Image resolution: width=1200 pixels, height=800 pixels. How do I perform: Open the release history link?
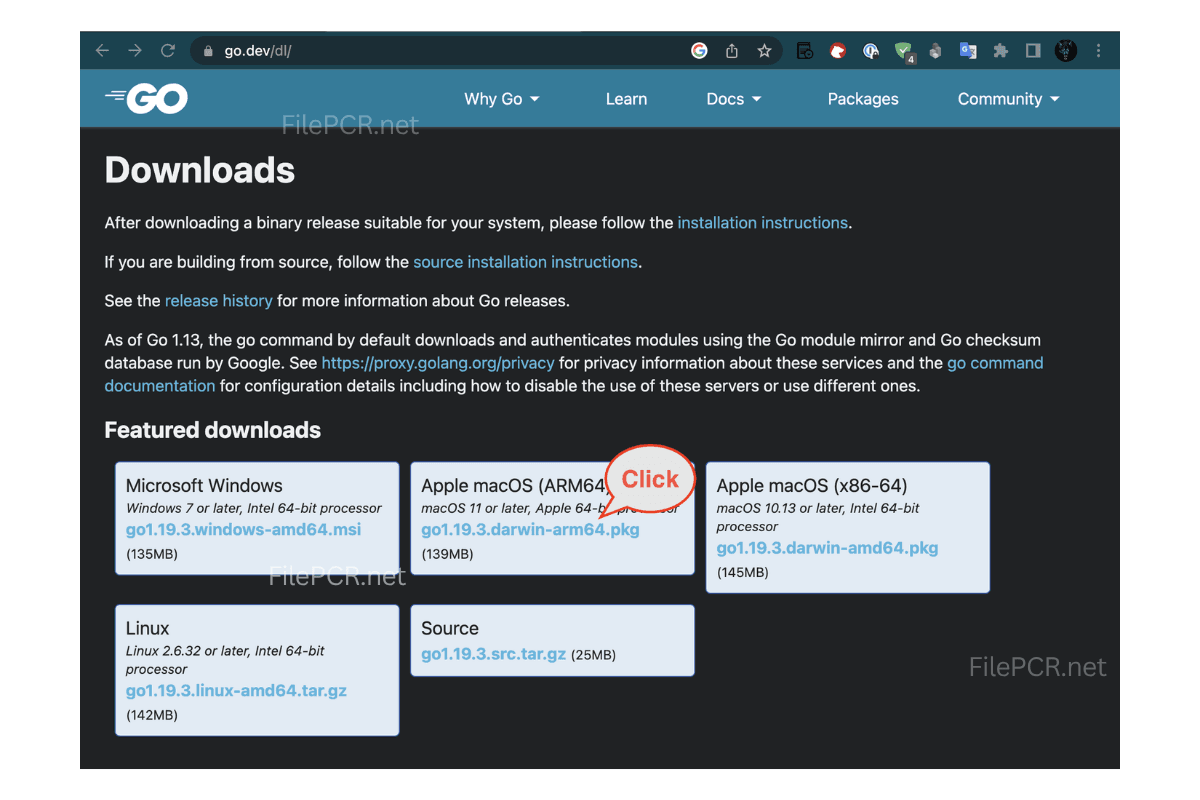(x=218, y=301)
